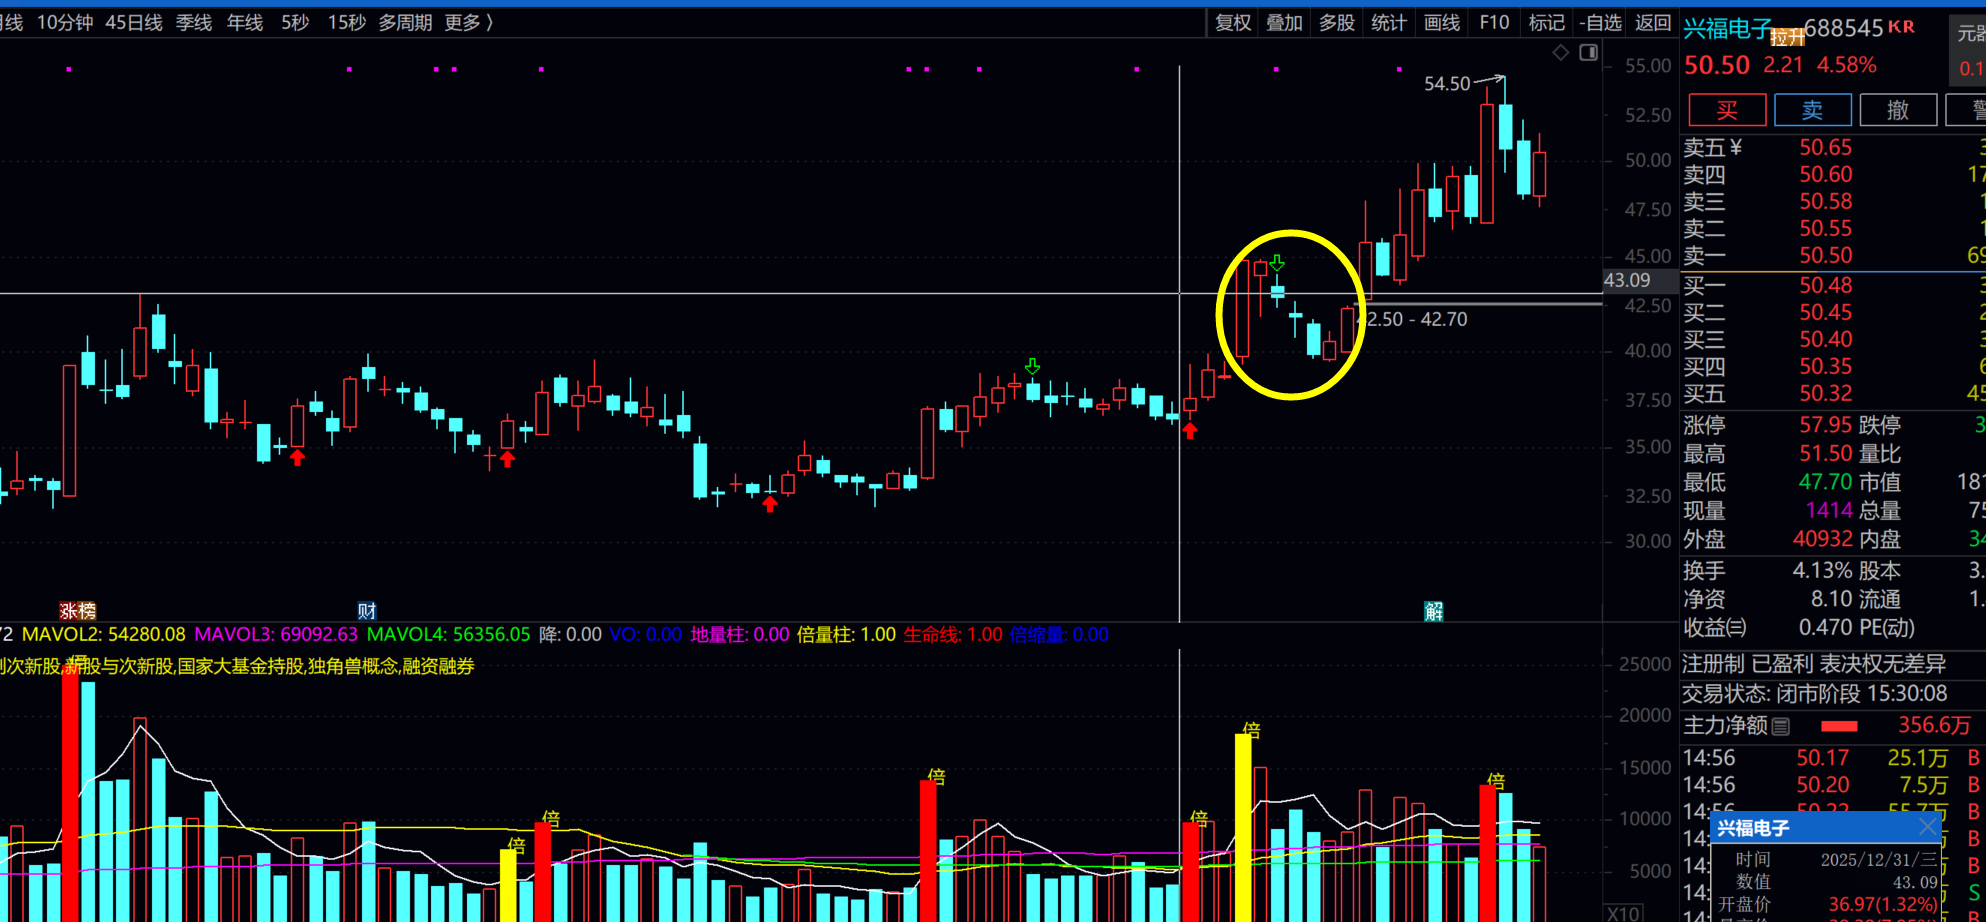Remove stock via -自选 toggle

1600,22
